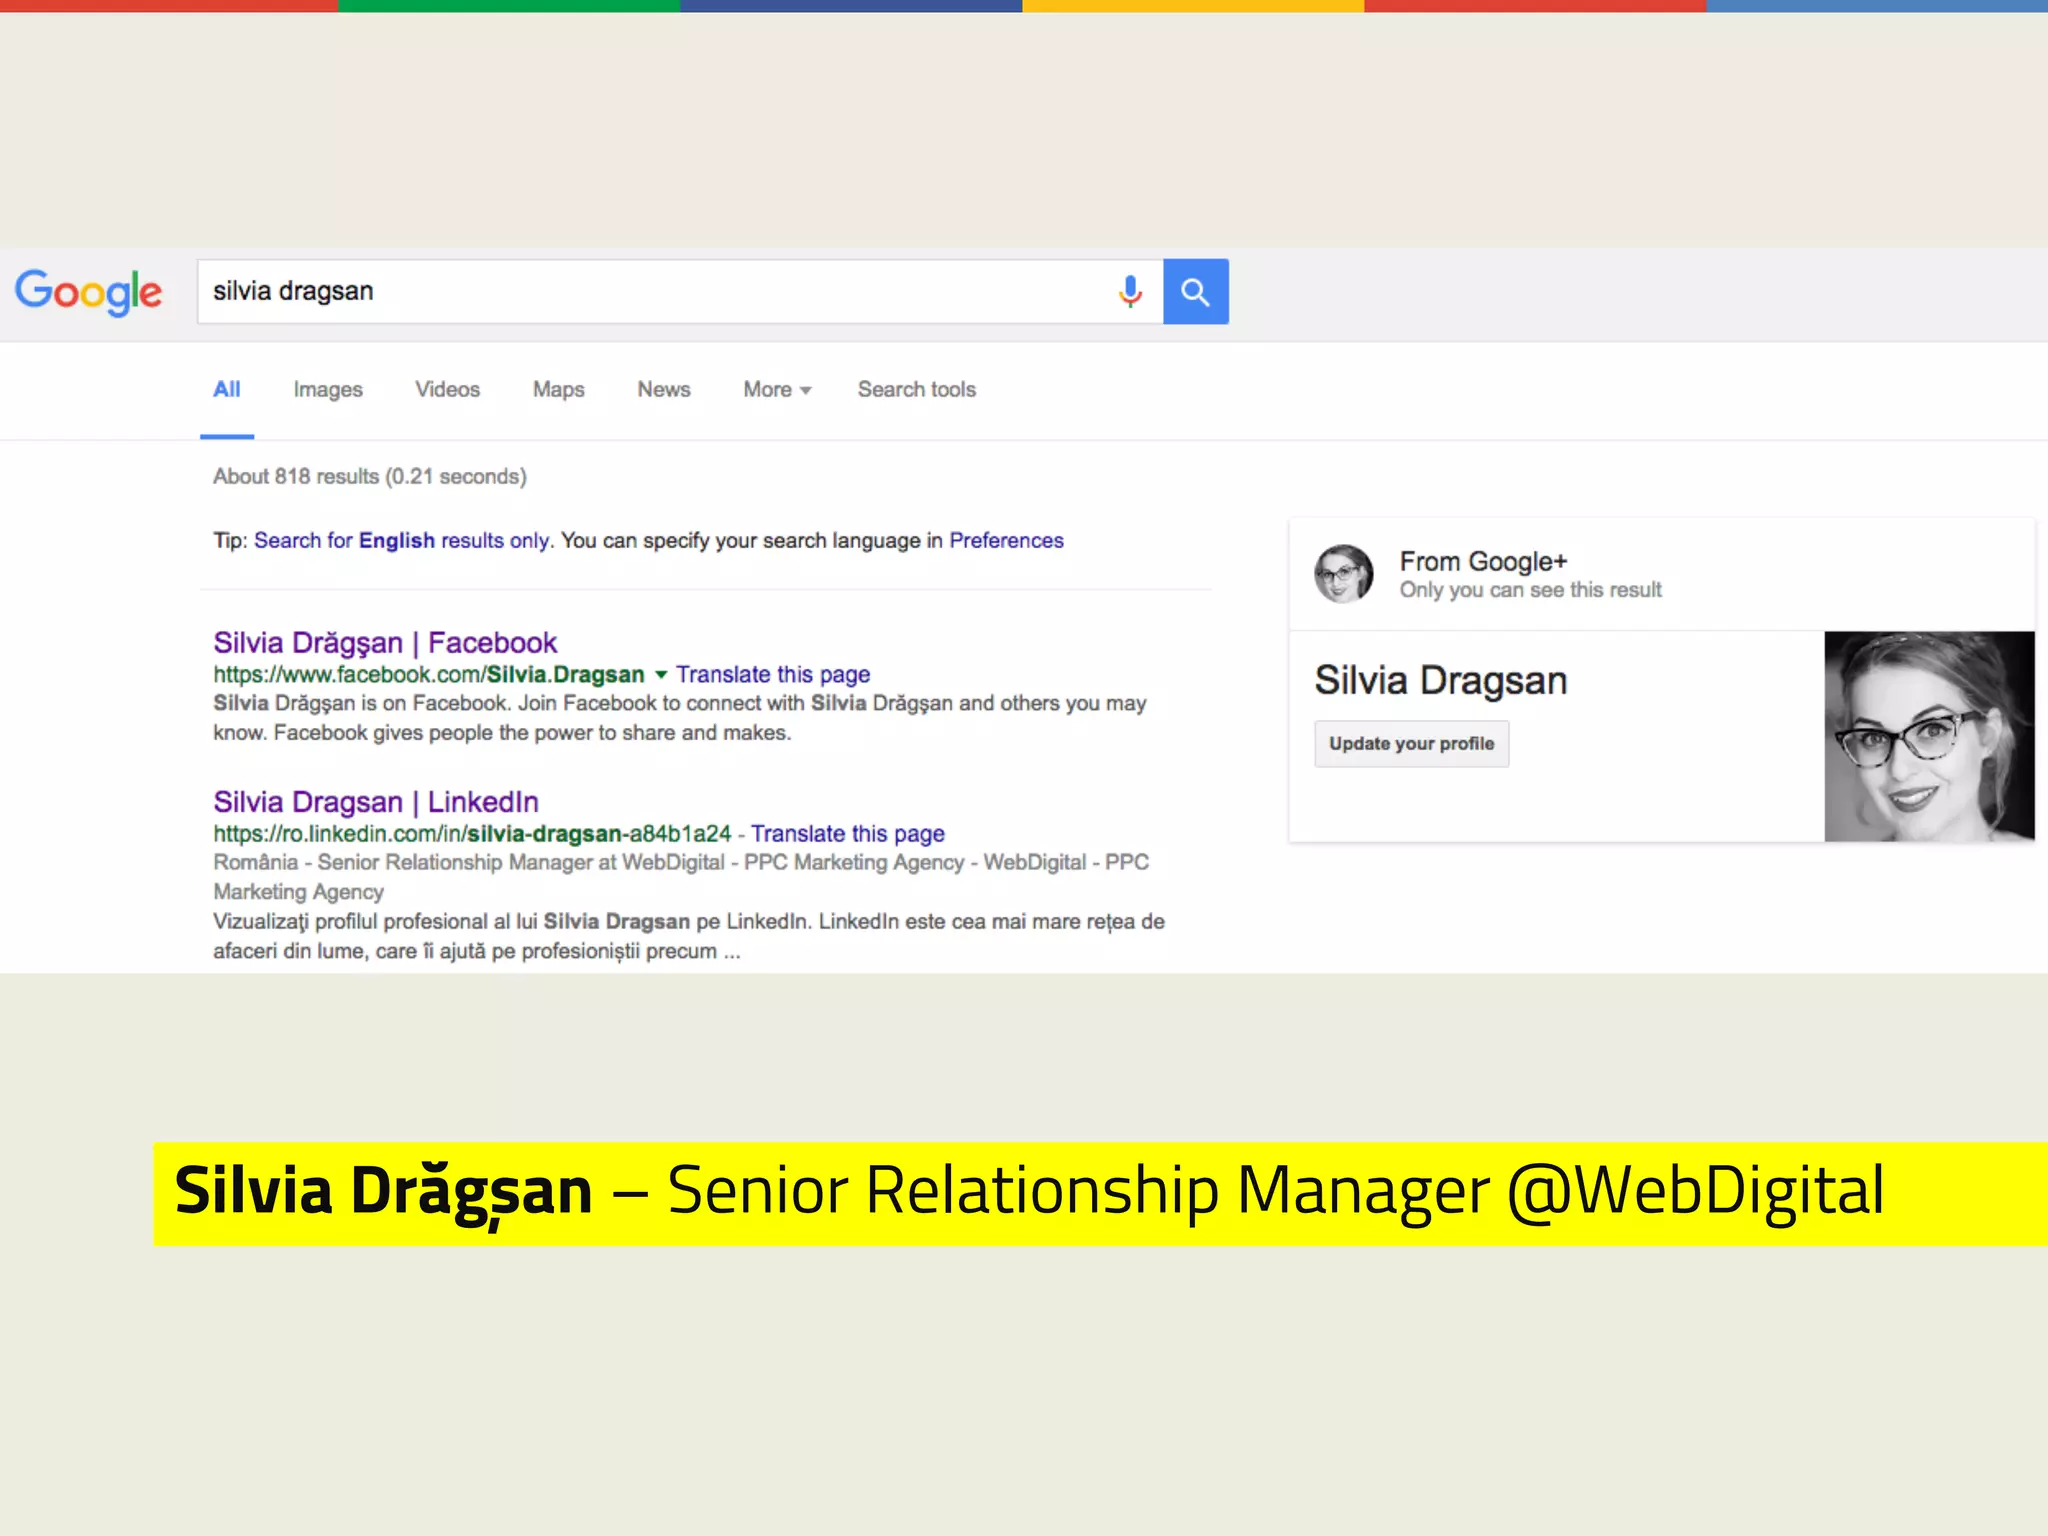Screen dimensions: 2048x1536
Task: Expand arrow next to the Facebook URL
Action: [x=660, y=675]
